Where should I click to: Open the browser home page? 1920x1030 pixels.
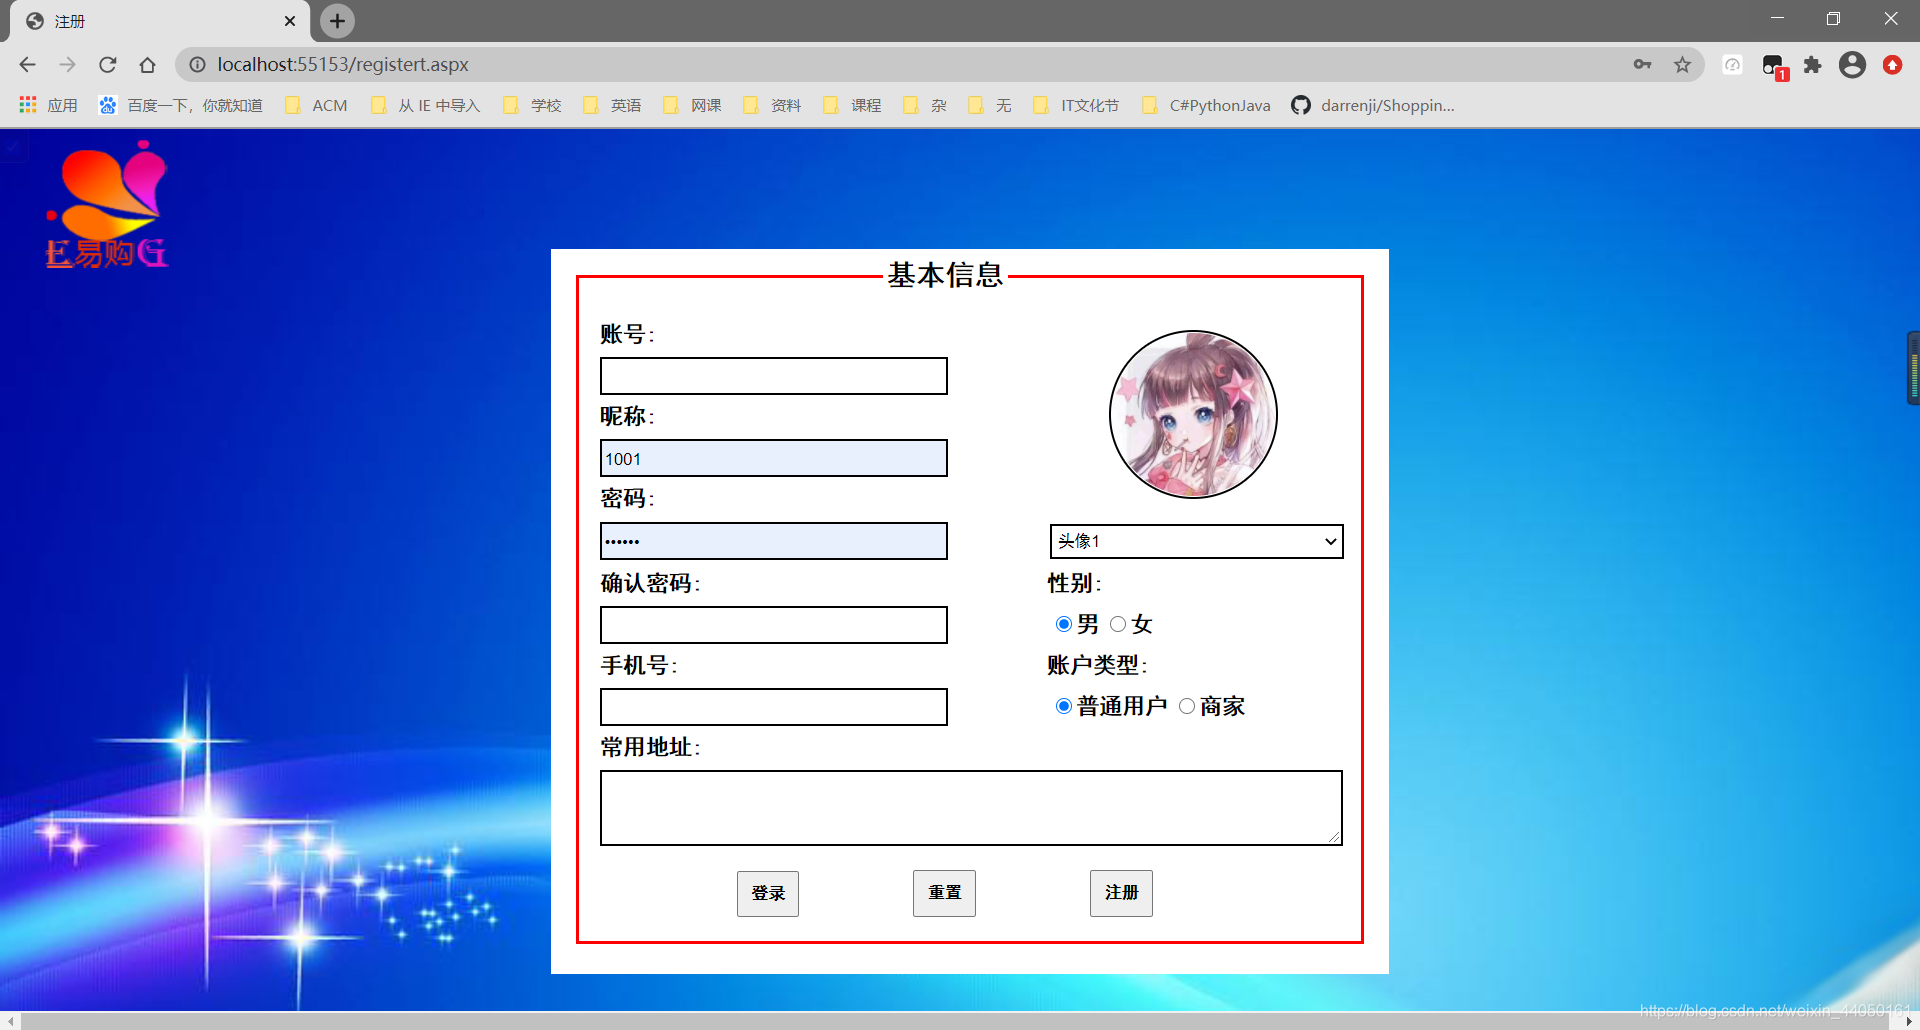147,65
